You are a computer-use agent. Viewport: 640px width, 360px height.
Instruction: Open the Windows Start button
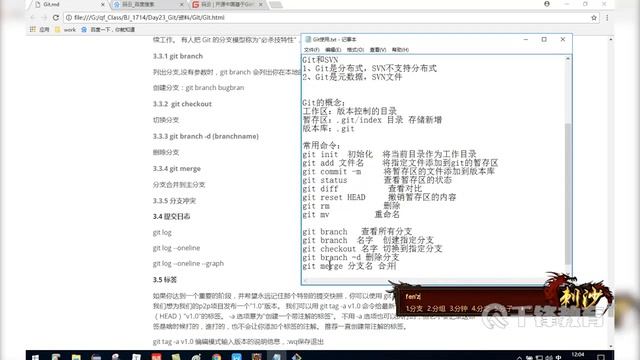point(36,357)
